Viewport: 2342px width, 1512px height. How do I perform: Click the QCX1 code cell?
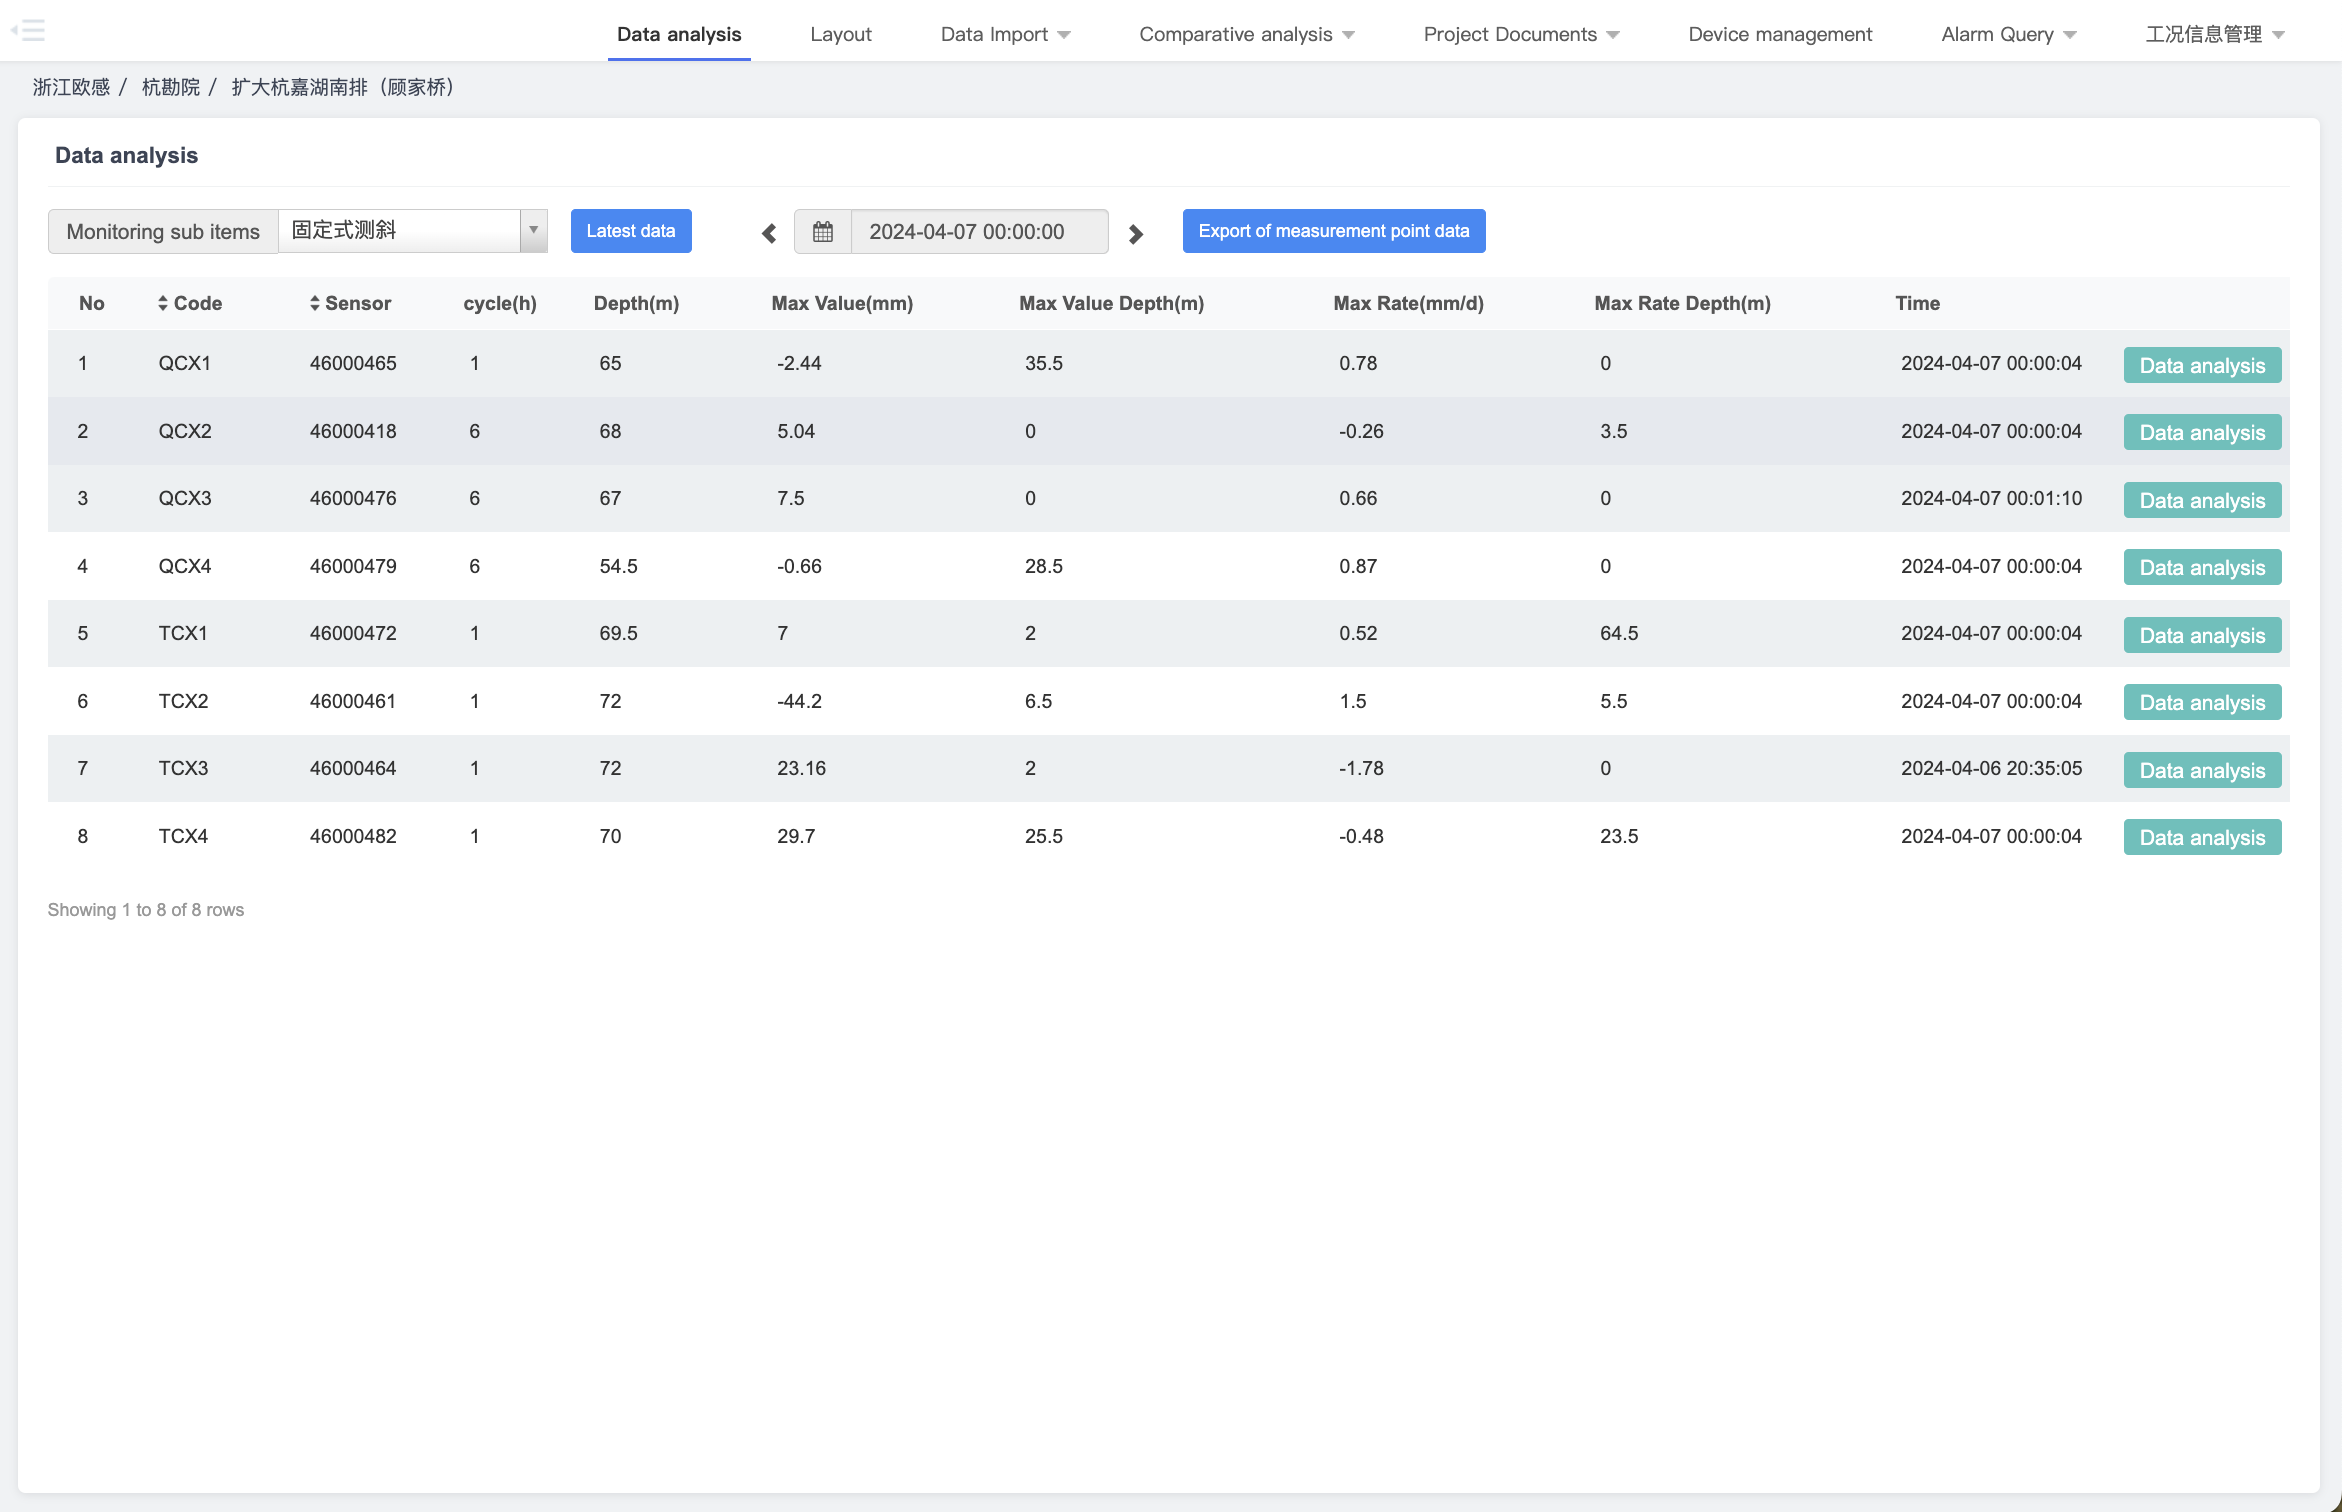coord(184,363)
